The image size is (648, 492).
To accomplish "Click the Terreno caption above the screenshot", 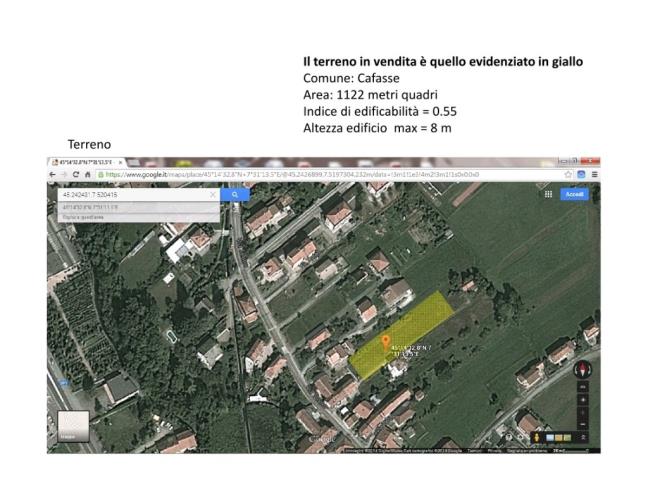I will tap(89, 145).
